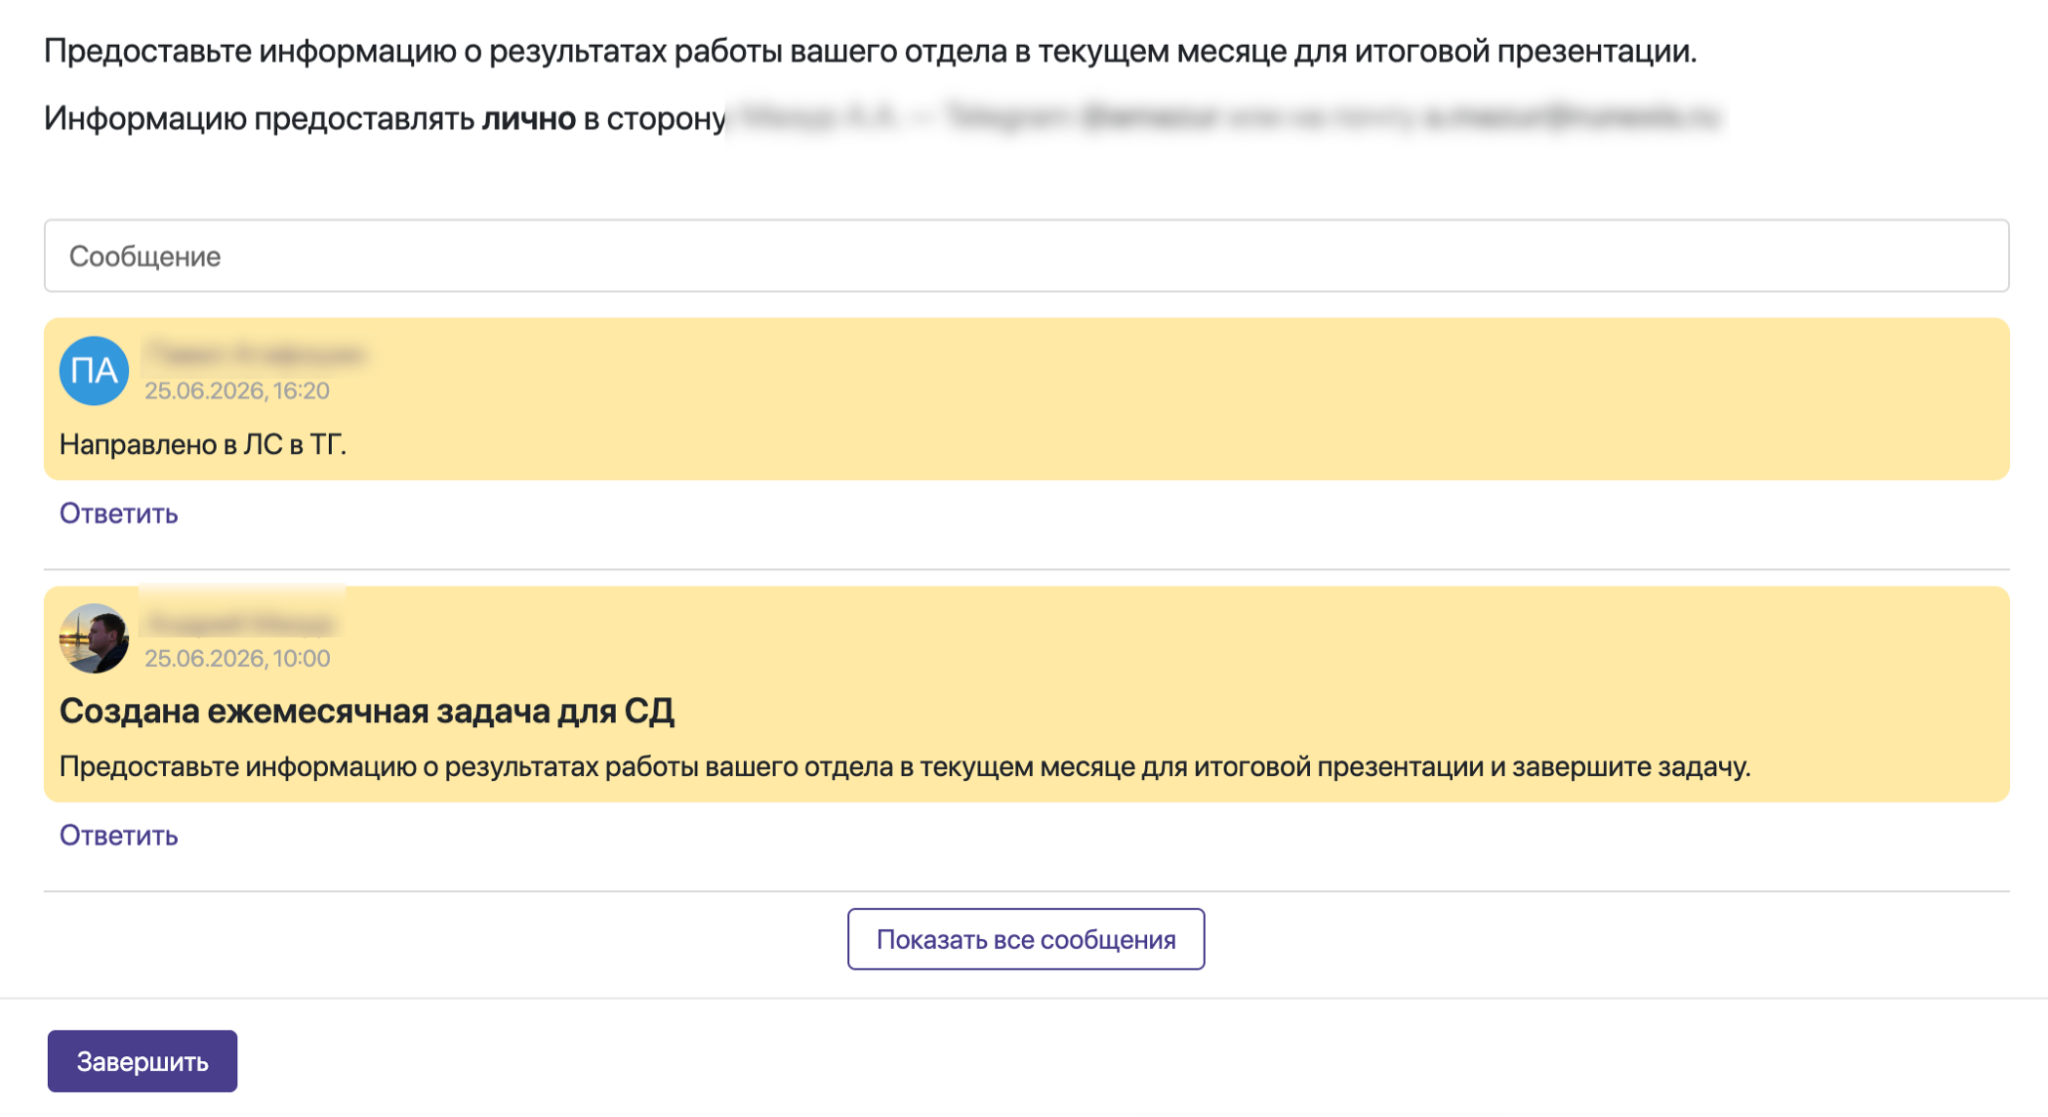
Task: Click the message text ending и завершите задачу
Action: coord(905,767)
